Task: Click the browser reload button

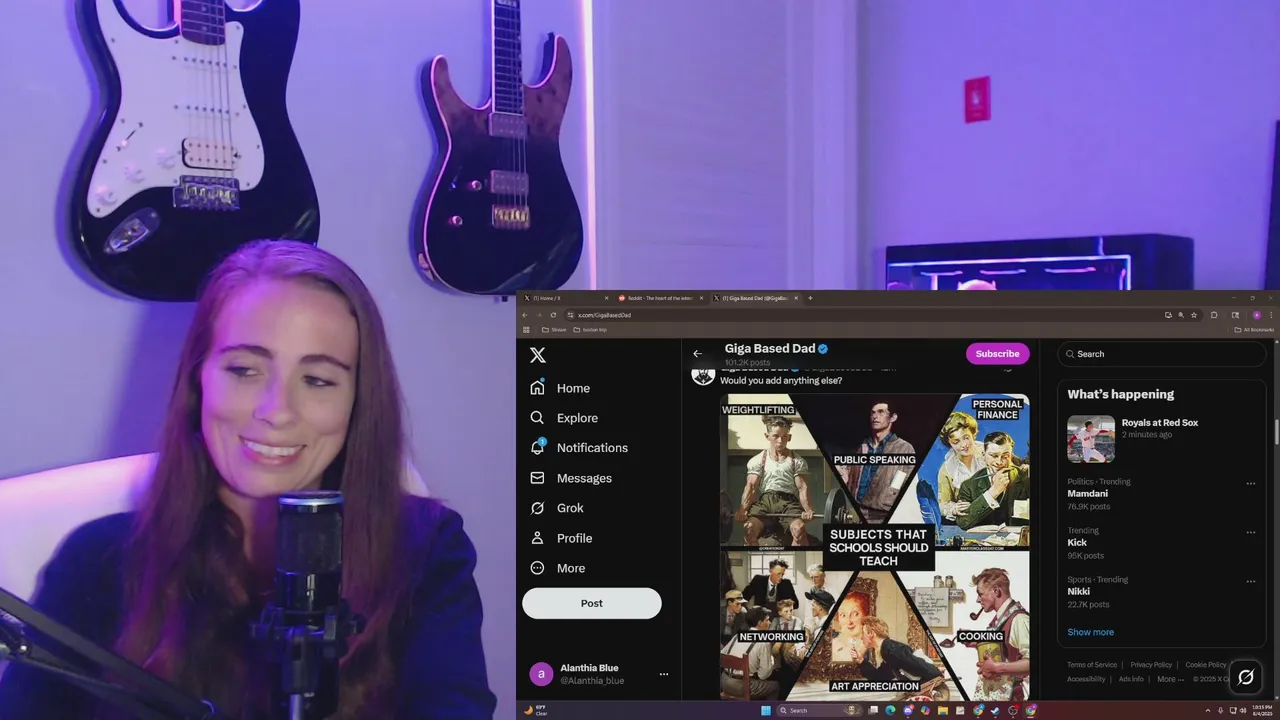Action: coord(553,315)
